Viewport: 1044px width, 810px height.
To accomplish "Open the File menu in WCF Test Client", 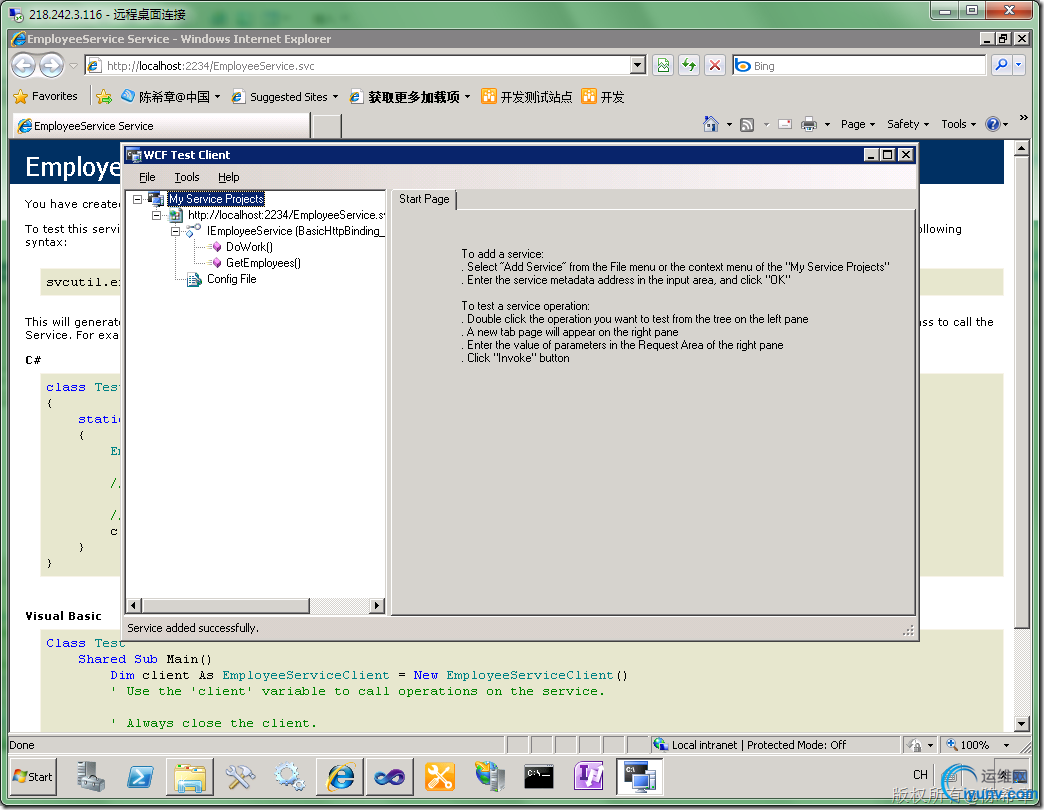I will pos(147,177).
